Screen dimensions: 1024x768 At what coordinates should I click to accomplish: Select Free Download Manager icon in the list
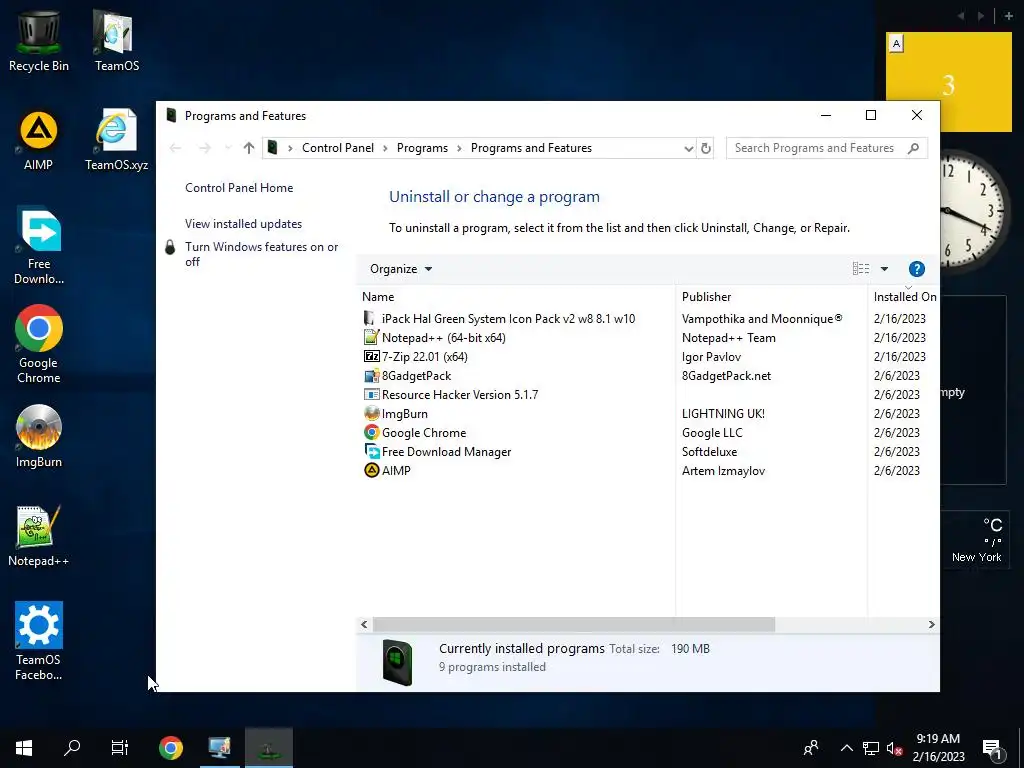point(371,451)
